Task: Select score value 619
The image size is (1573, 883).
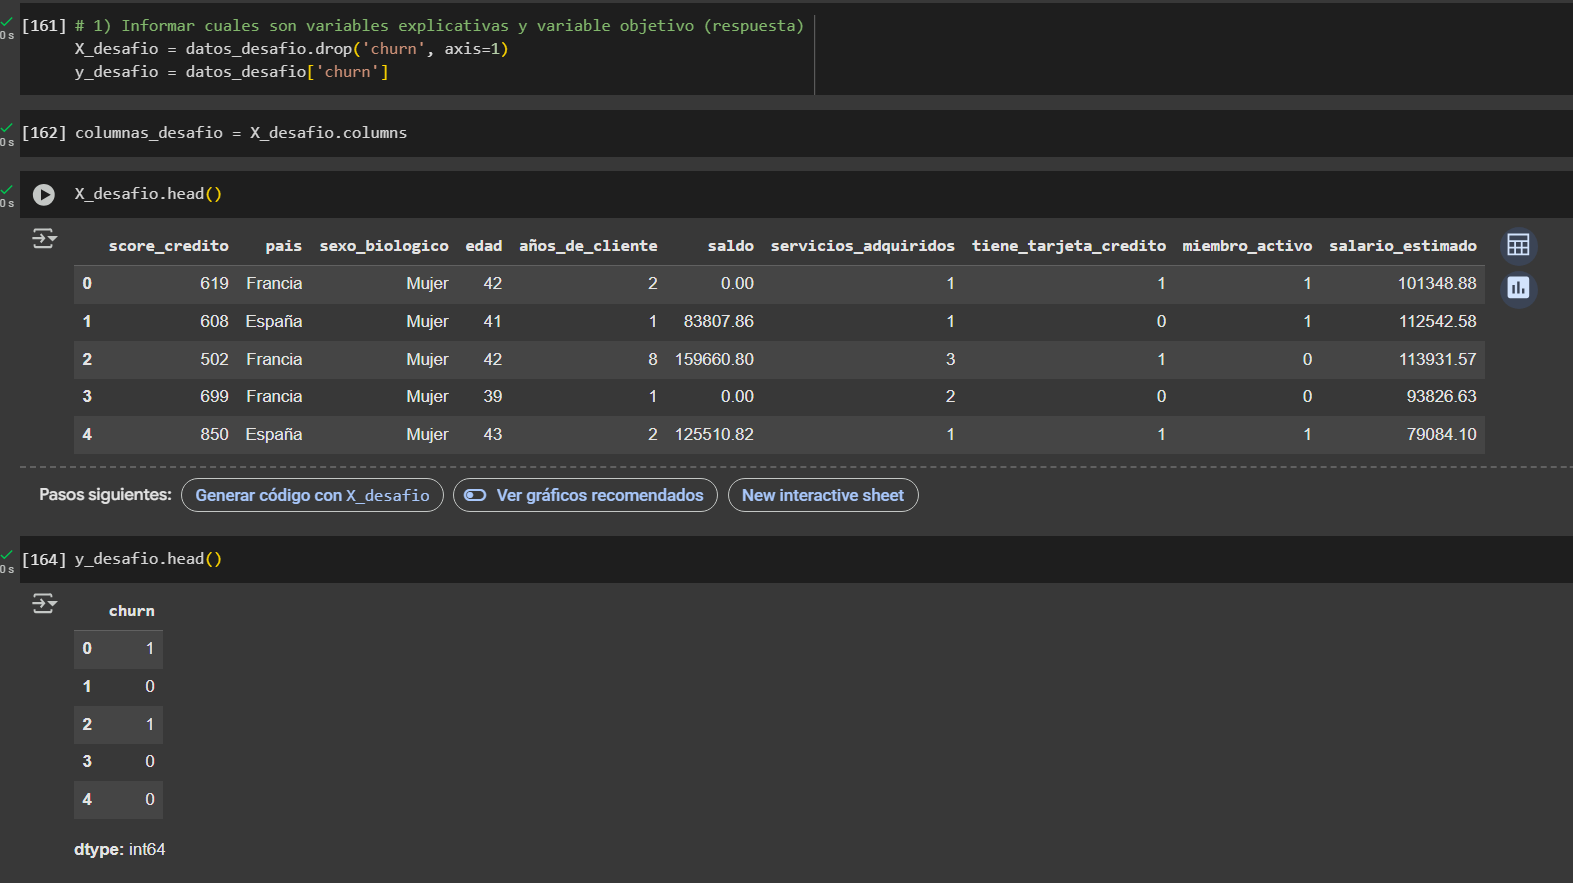Action: click(x=214, y=284)
